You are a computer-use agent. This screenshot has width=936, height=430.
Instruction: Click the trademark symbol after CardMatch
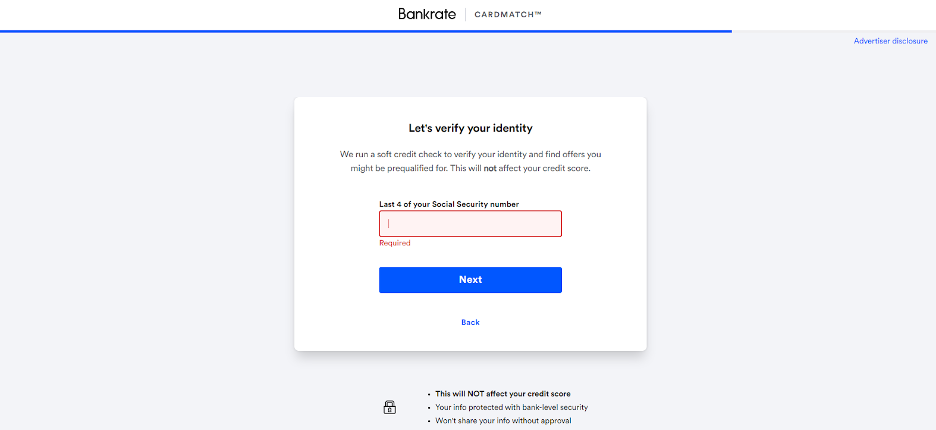pos(537,14)
